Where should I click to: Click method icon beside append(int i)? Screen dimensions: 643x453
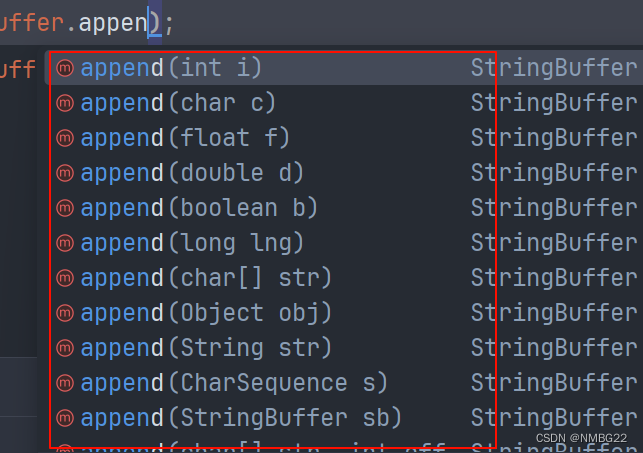(x=65, y=68)
